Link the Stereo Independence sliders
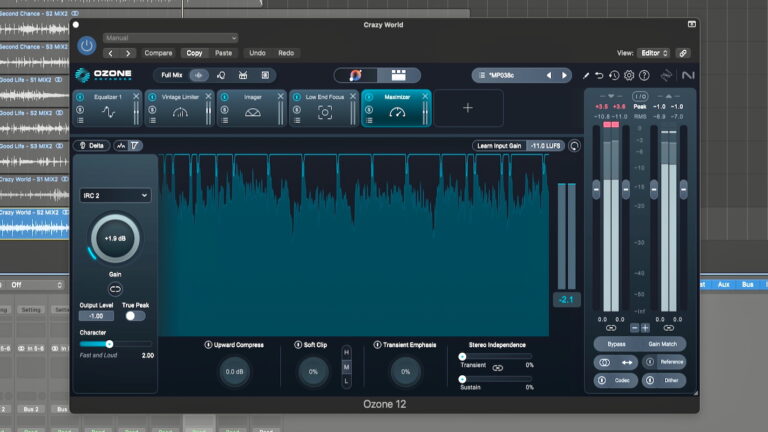 [498, 368]
